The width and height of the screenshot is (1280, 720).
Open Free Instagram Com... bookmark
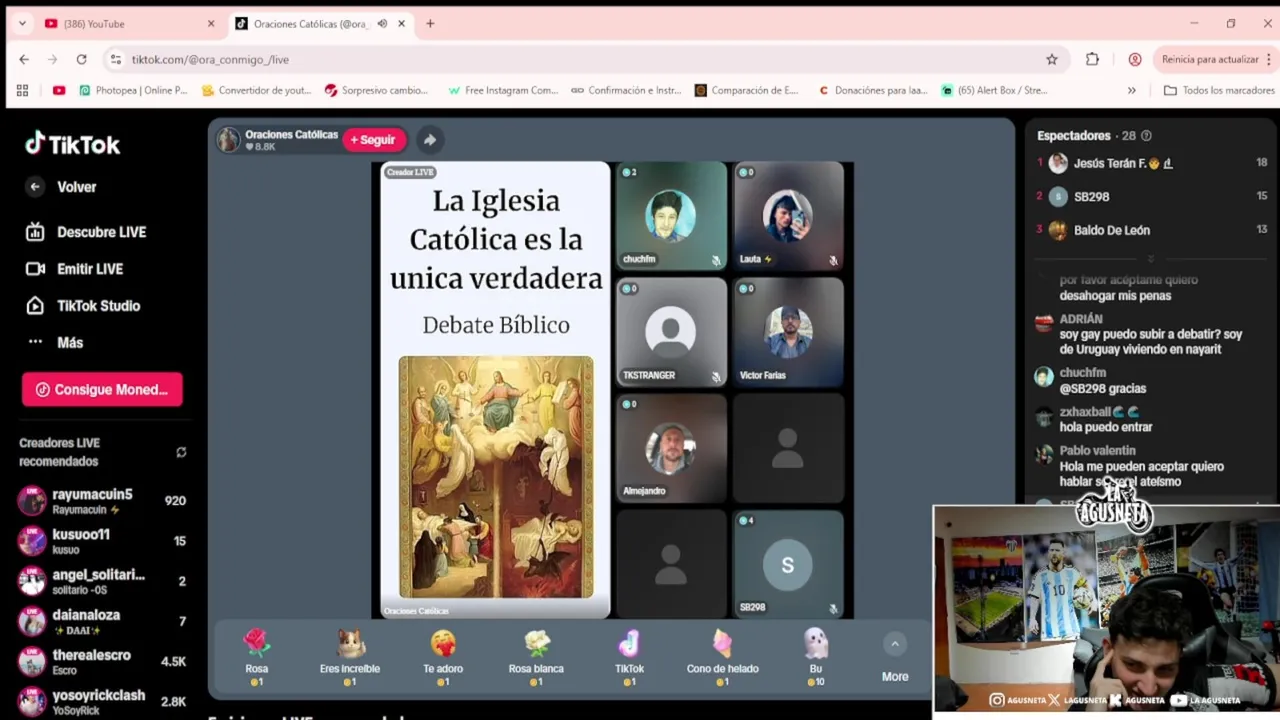coord(503,91)
